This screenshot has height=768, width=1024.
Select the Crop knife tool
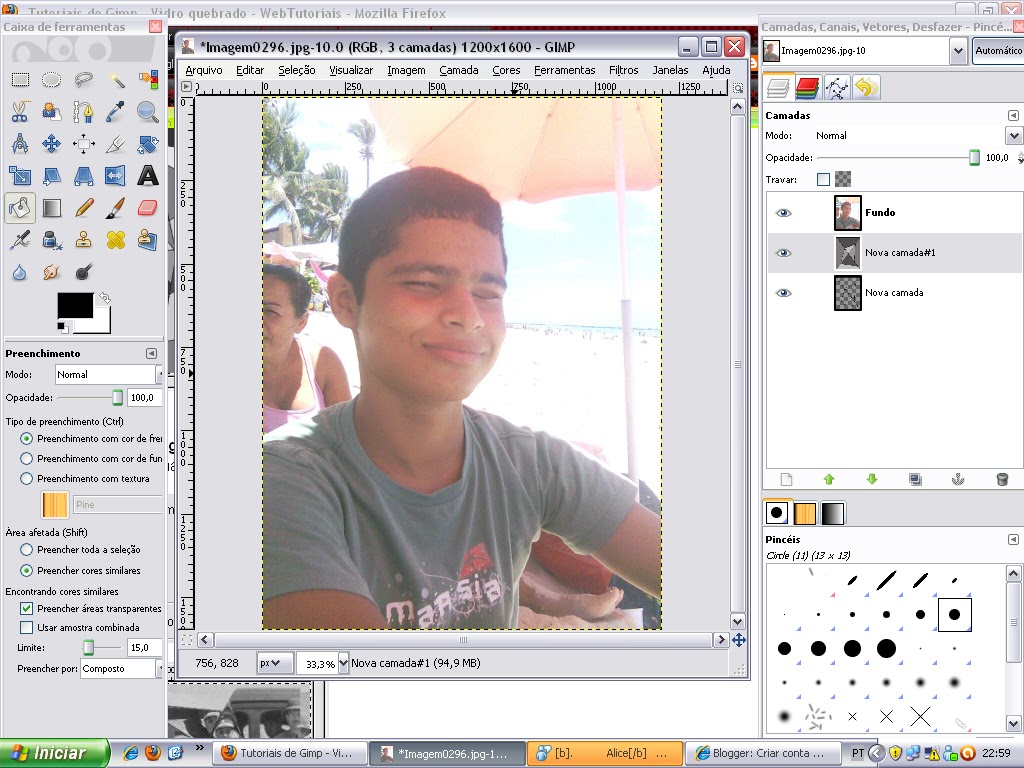116,144
